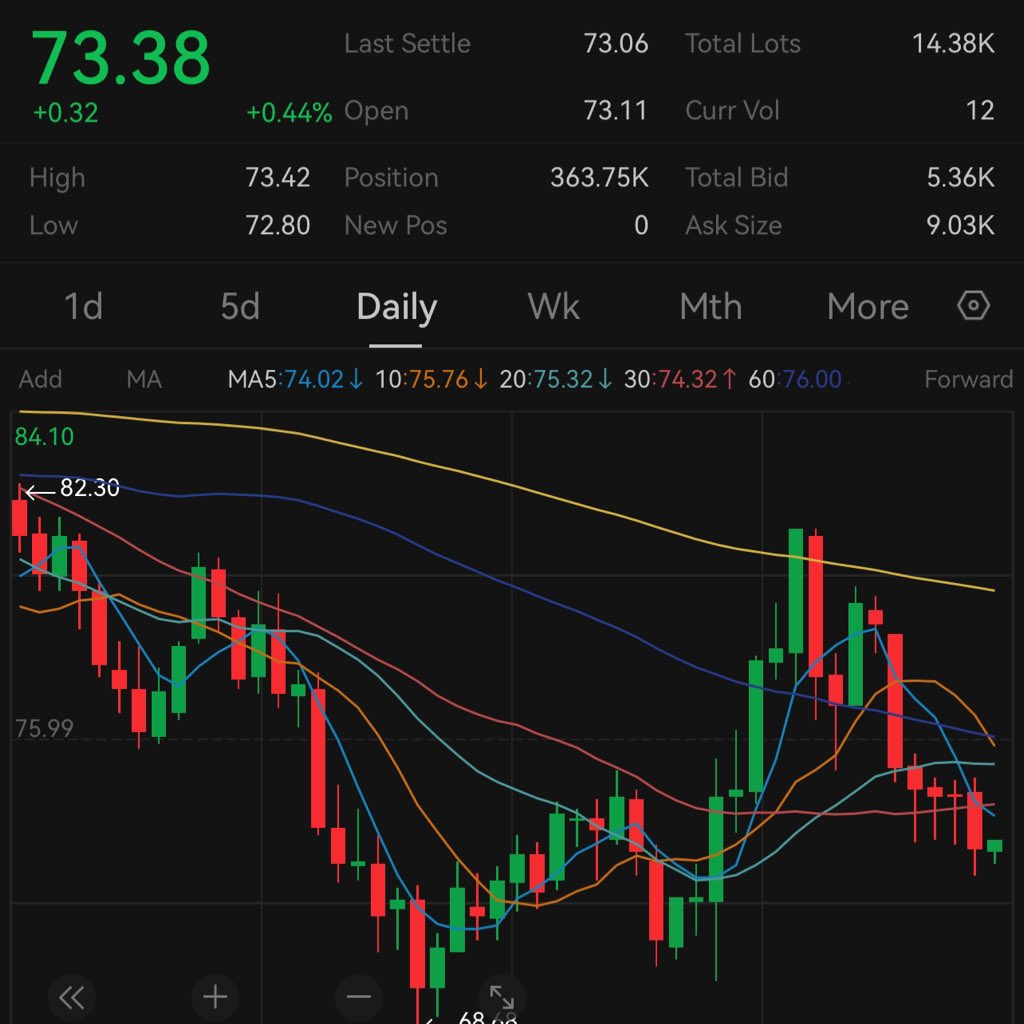1024x1024 pixels.
Task: Tap the MA30 value 74.32
Action: [x=688, y=379]
